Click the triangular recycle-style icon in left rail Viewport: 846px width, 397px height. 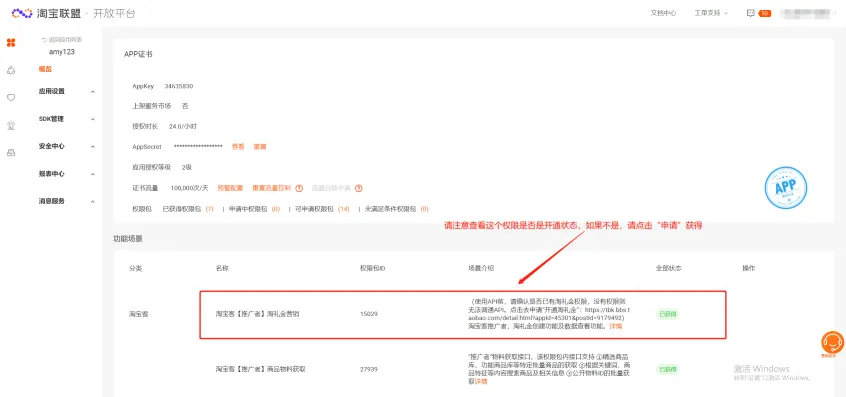coord(11,70)
